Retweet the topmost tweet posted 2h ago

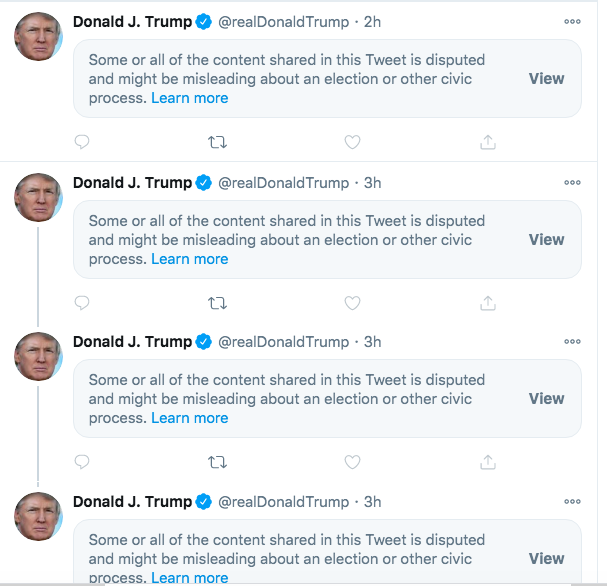pos(217,142)
